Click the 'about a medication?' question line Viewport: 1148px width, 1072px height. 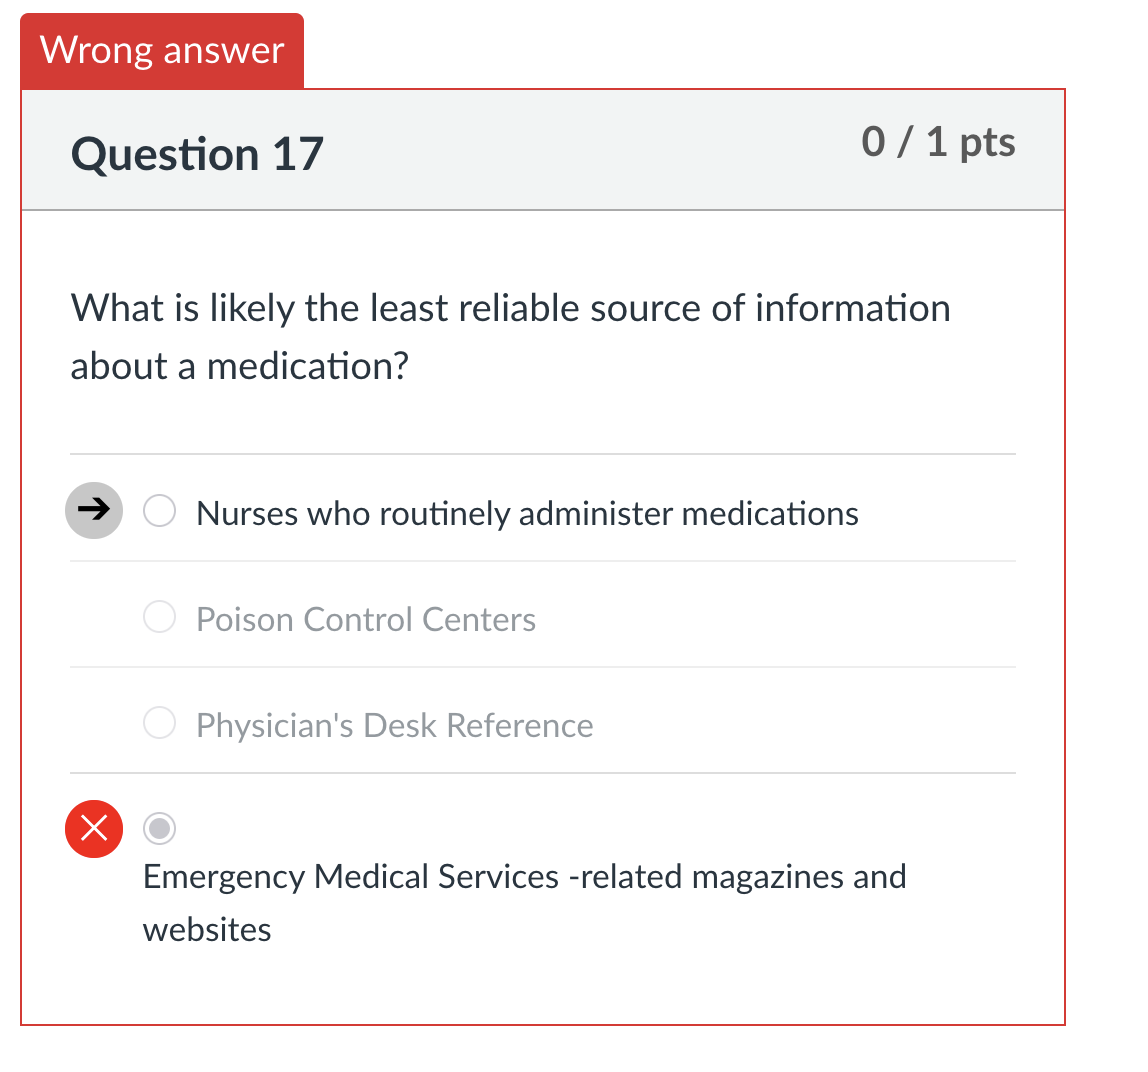[x=240, y=366]
